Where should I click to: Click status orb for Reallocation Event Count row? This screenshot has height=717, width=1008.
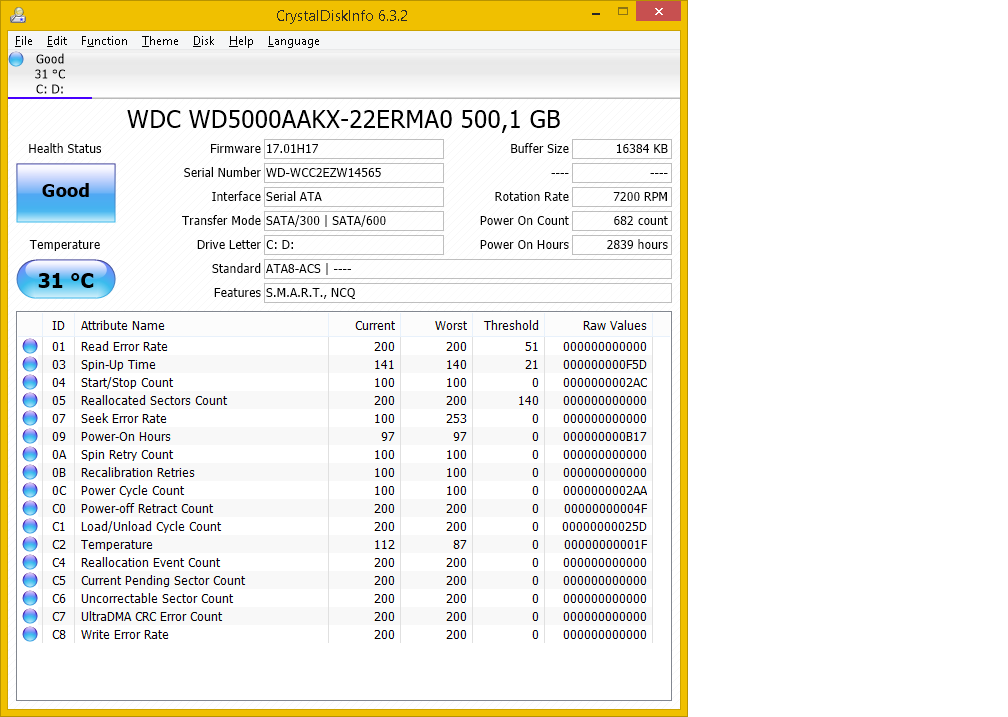coord(30,562)
